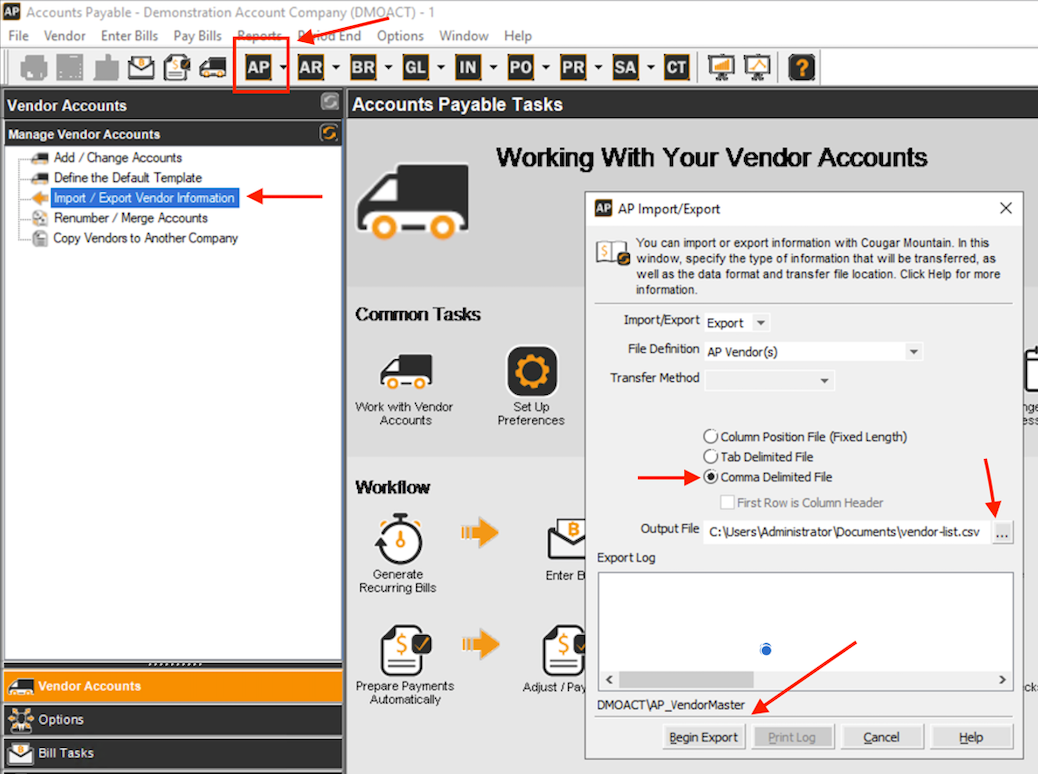Viewport: 1038px width, 774px height.
Task: Open the Help menu
Action: click(518, 36)
